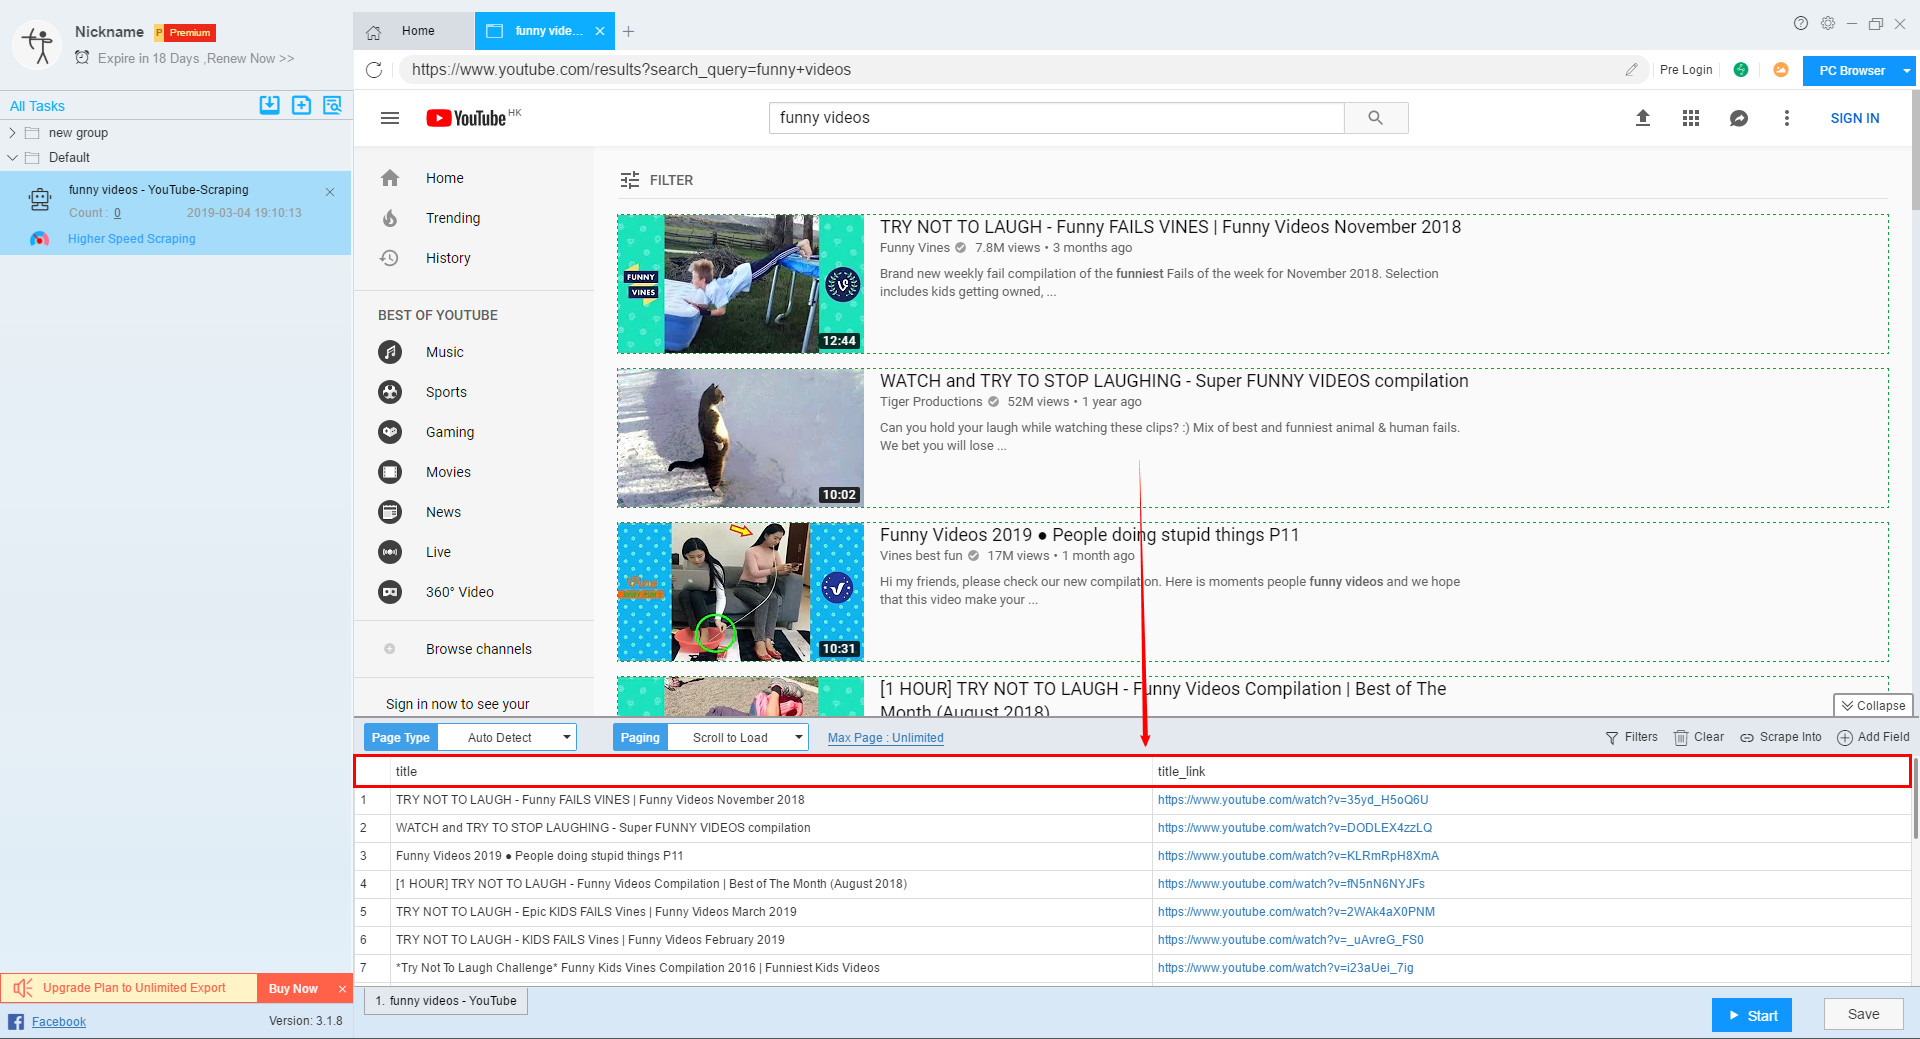Viewport: 1920px width, 1039px height.
Task: Click the Add Field button
Action: [x=1873, y=737]
